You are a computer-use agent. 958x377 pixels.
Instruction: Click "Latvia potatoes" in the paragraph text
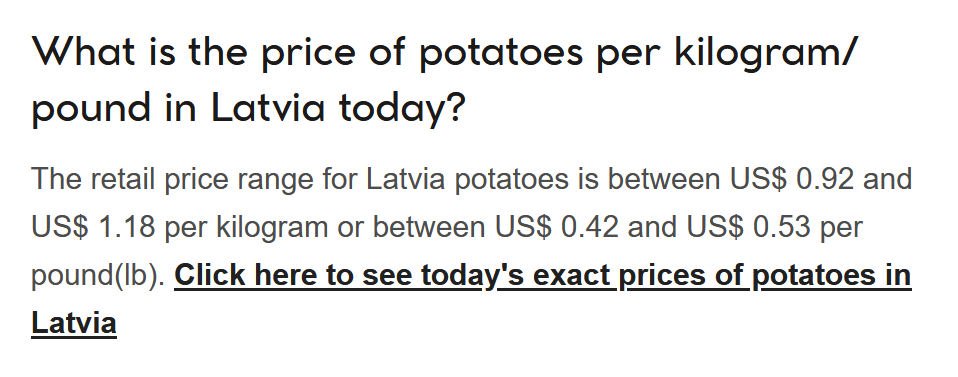(x=467, y=179)
